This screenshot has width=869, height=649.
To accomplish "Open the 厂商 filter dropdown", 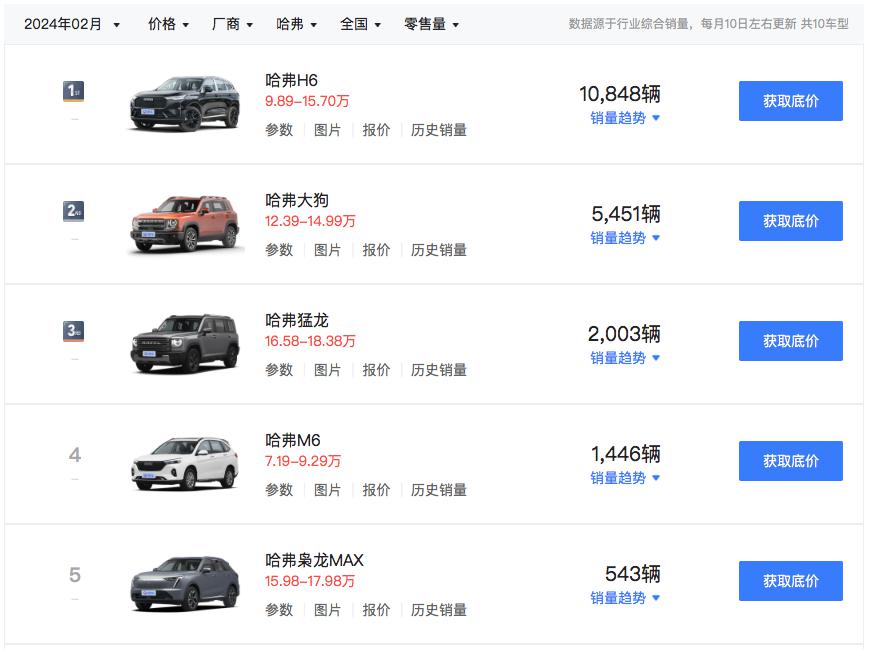I will [x=232, y=24].
